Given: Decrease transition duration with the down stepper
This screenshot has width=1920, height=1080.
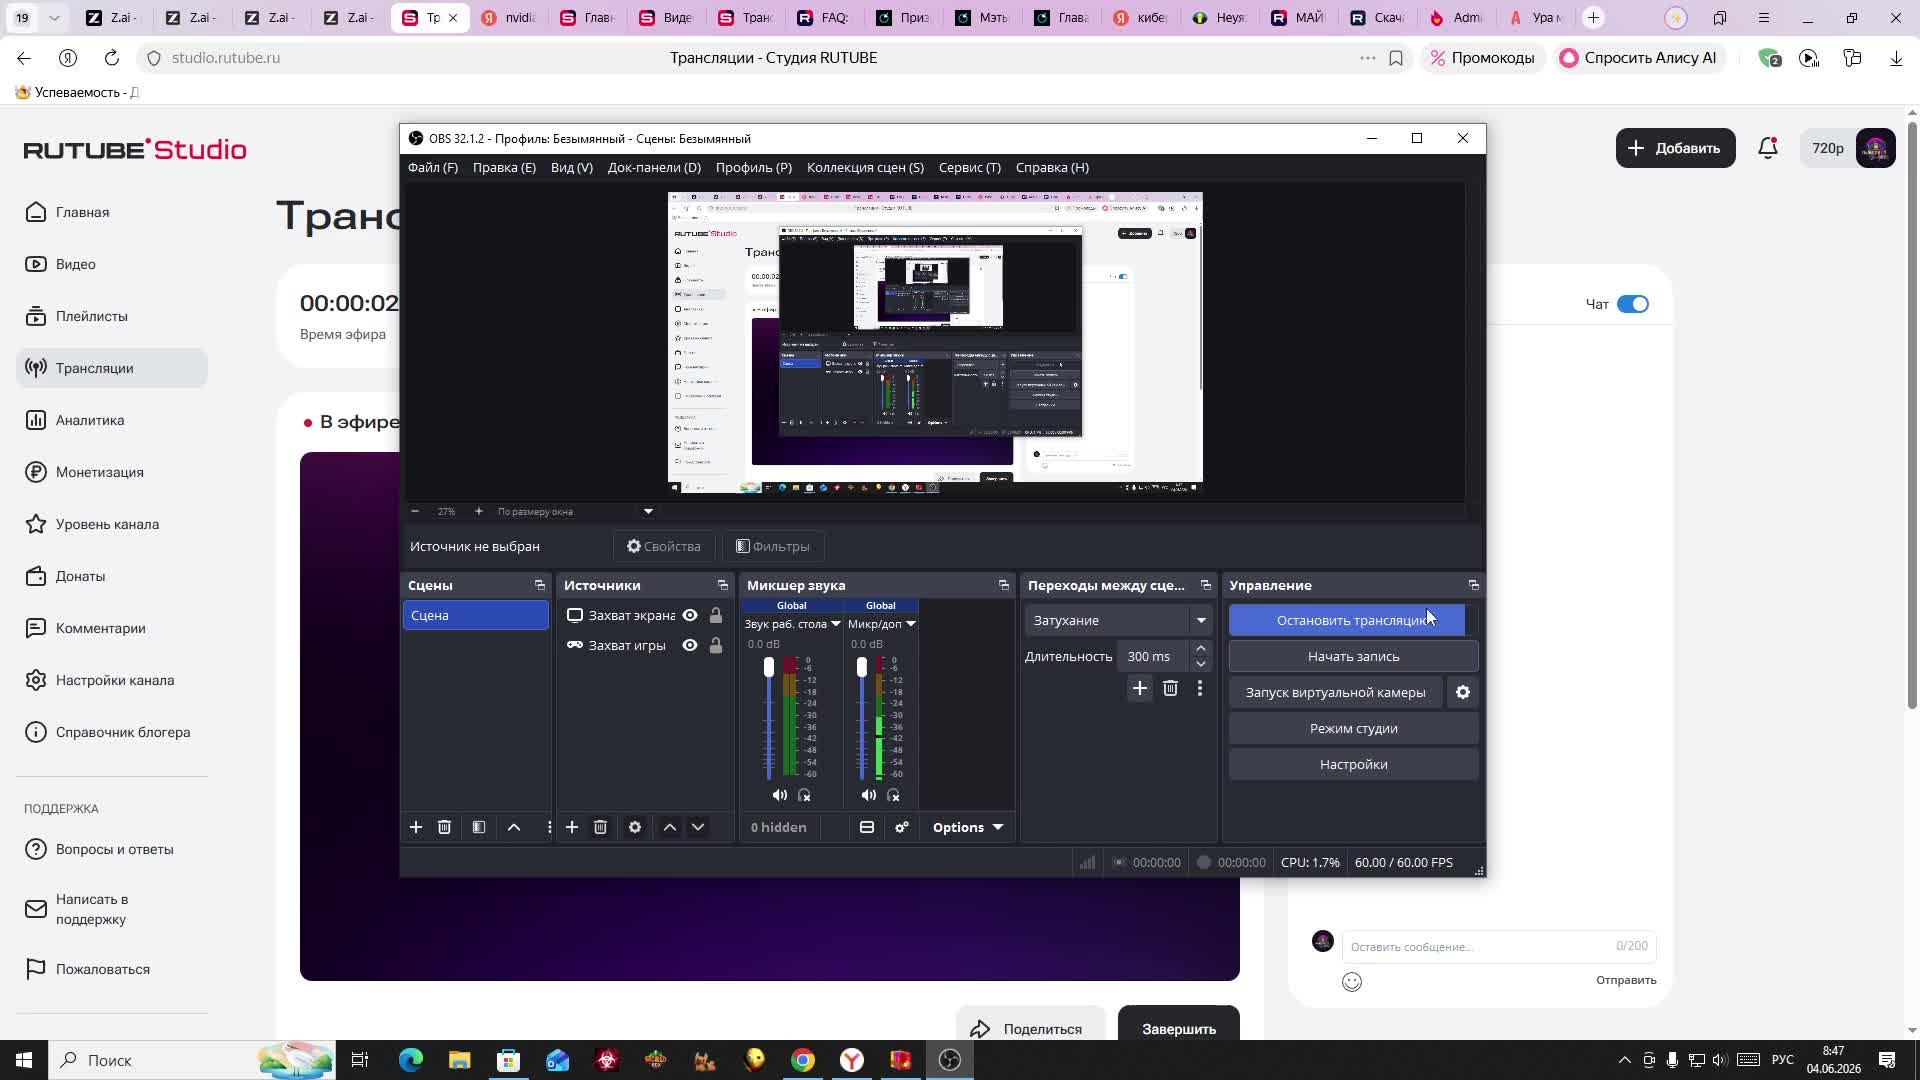Looking at the screenshot, I should pyautogui.click(x=1201, y=664).
